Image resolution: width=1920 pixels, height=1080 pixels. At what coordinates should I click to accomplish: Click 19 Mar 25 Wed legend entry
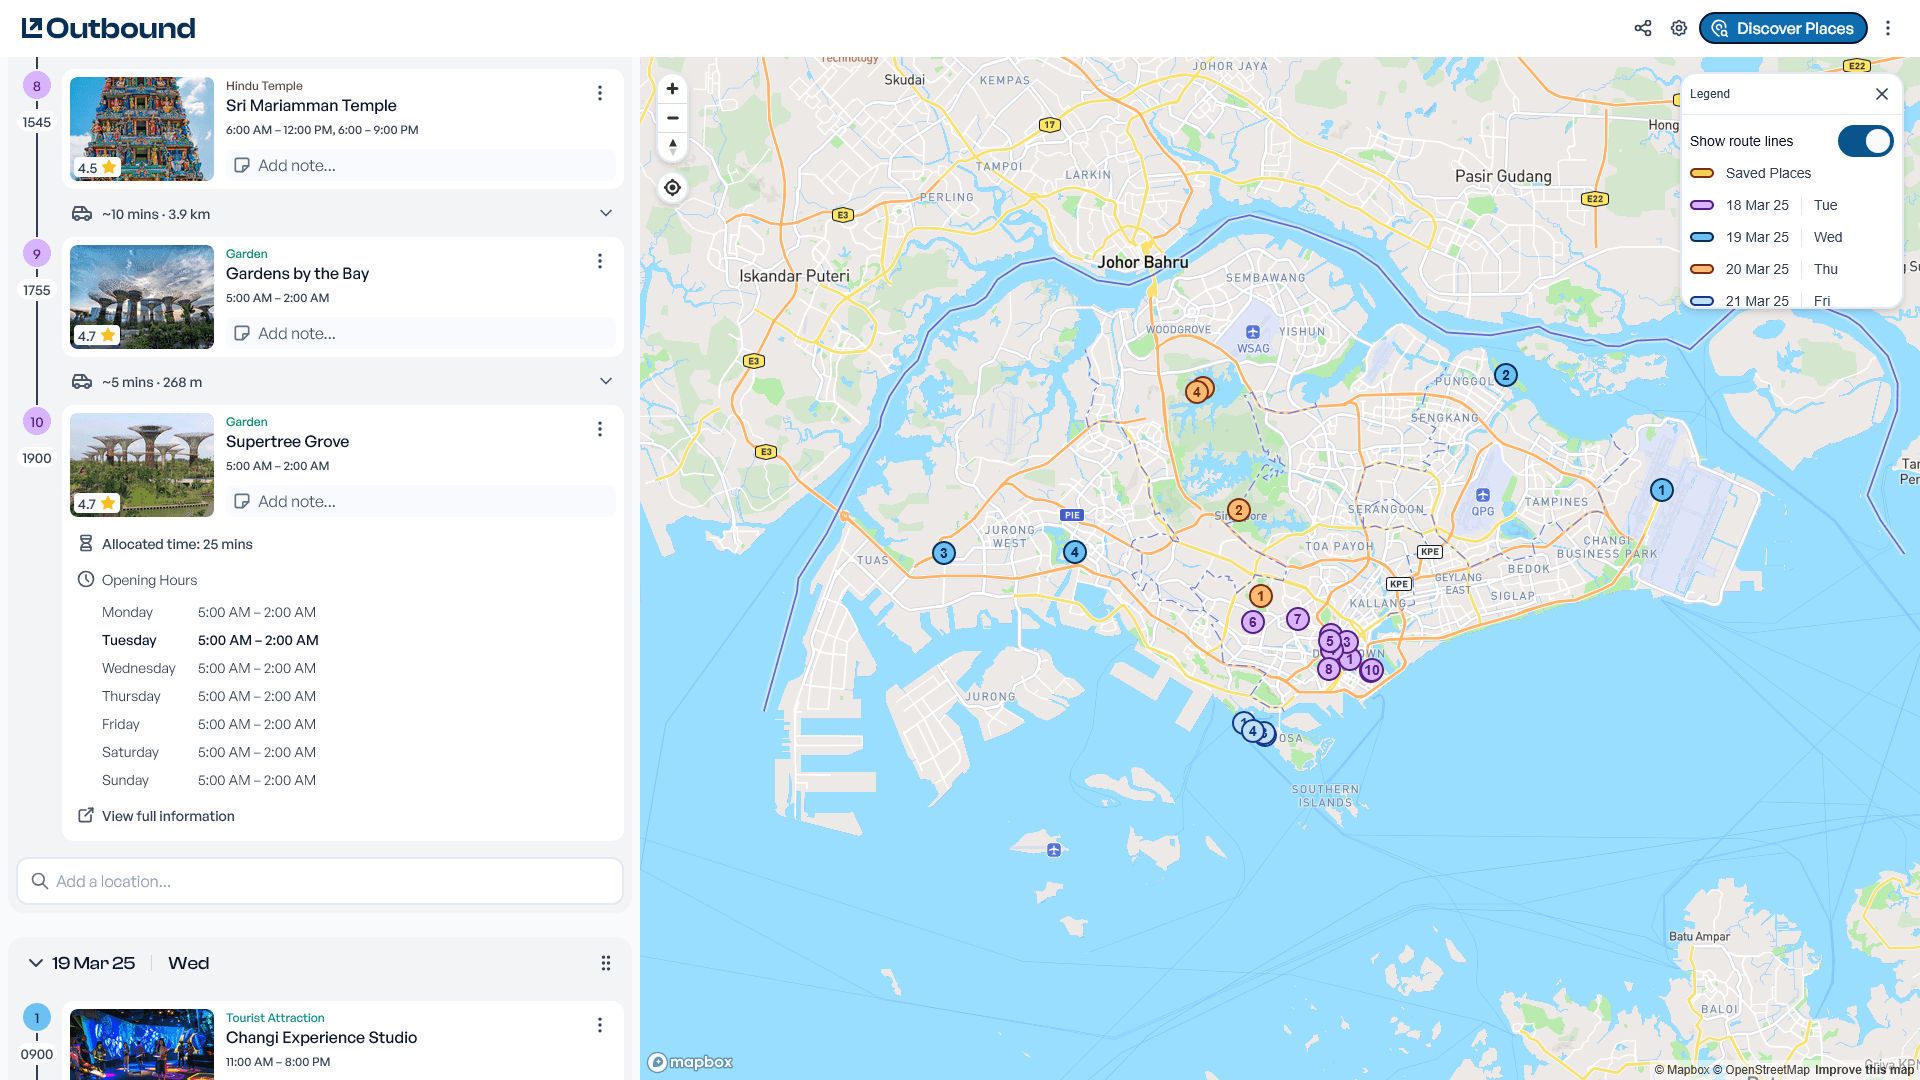pos(1766,237)
